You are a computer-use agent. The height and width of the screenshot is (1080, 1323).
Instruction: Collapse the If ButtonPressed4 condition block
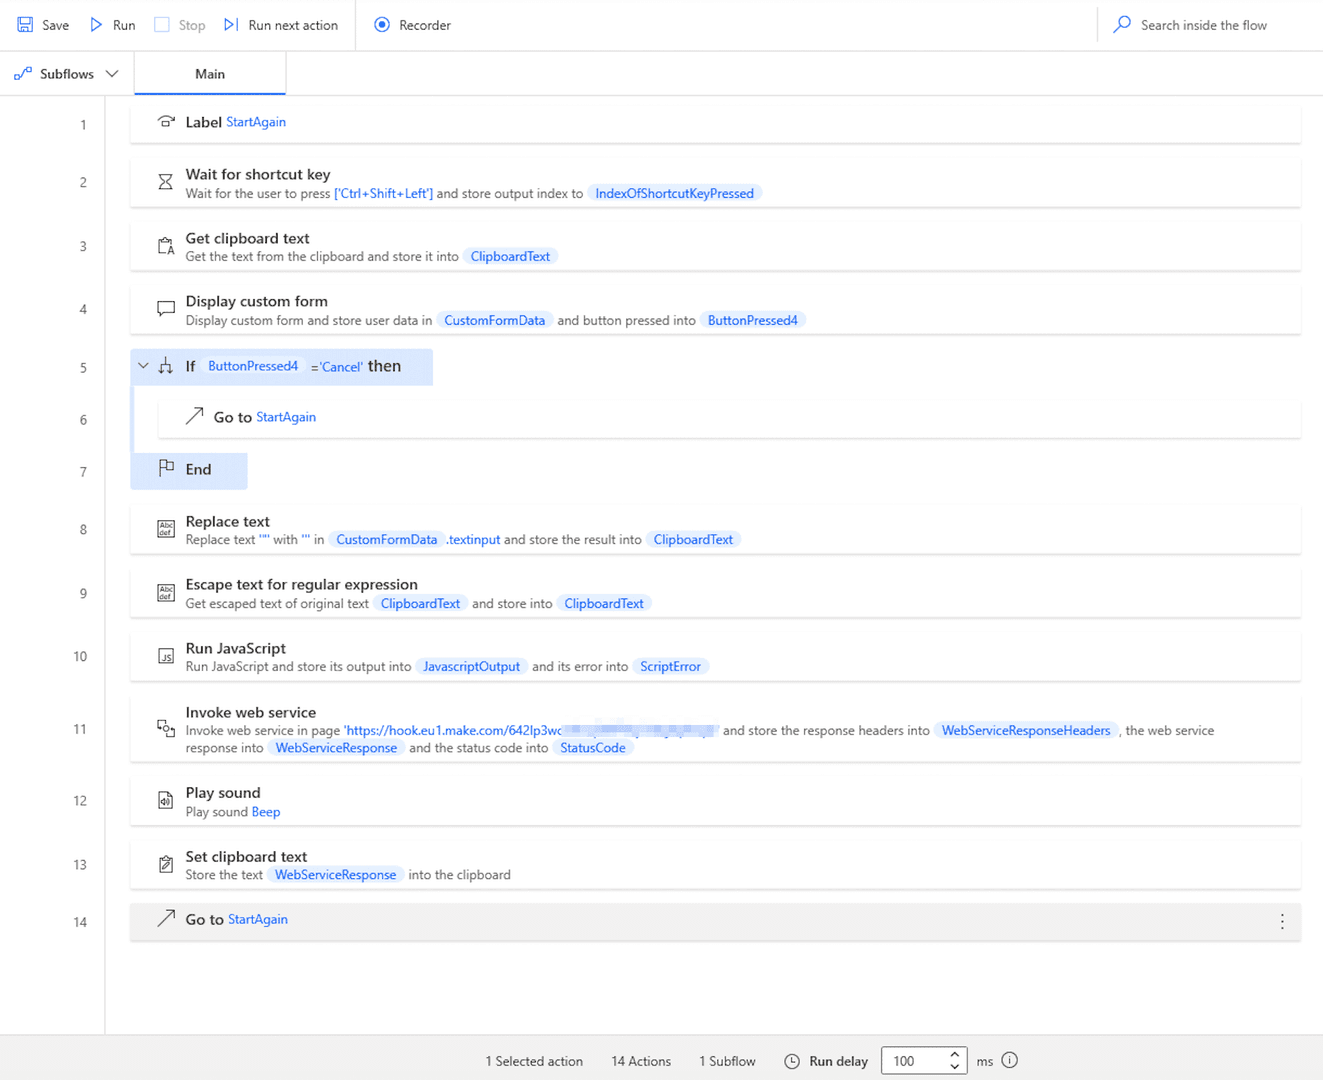point(143,367)
